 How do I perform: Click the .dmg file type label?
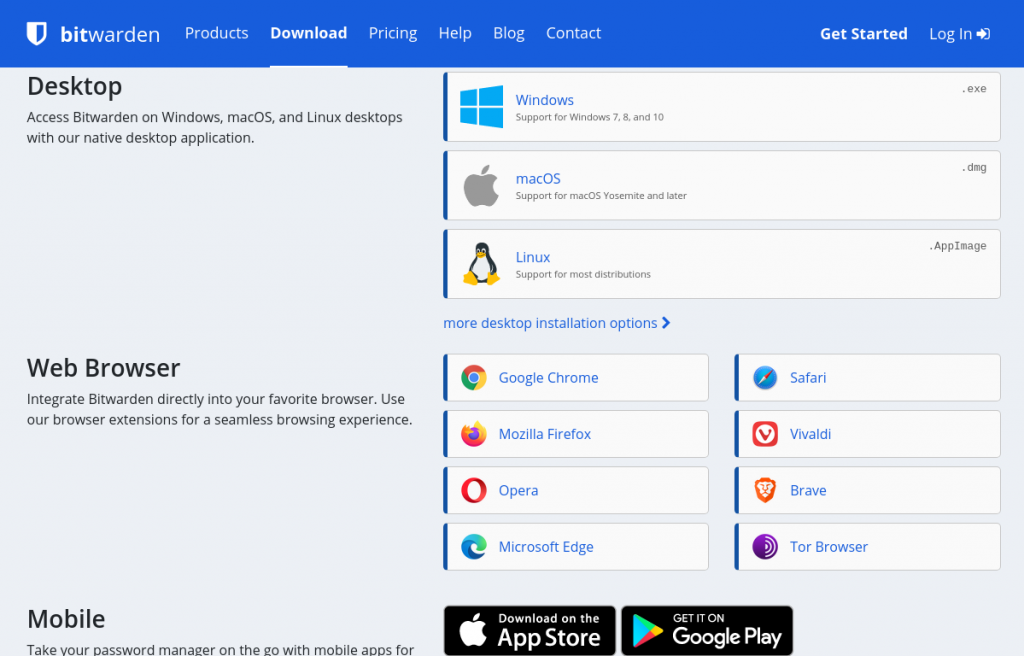[x=974, y=167]
